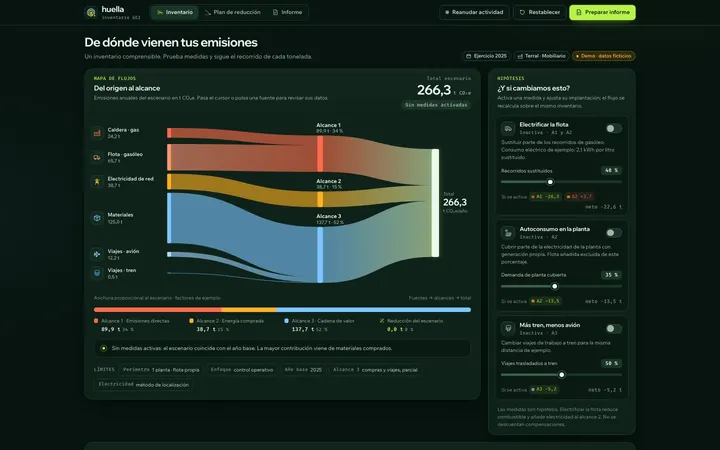Select the Viajes · tren train icon

coord(97,273)
